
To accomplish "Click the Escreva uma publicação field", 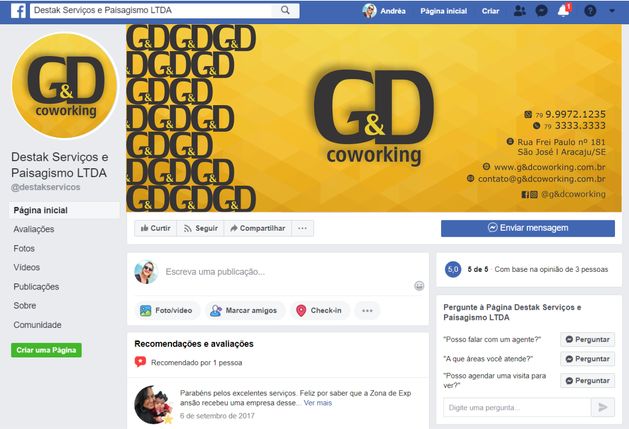I will [x=277, y=272].
